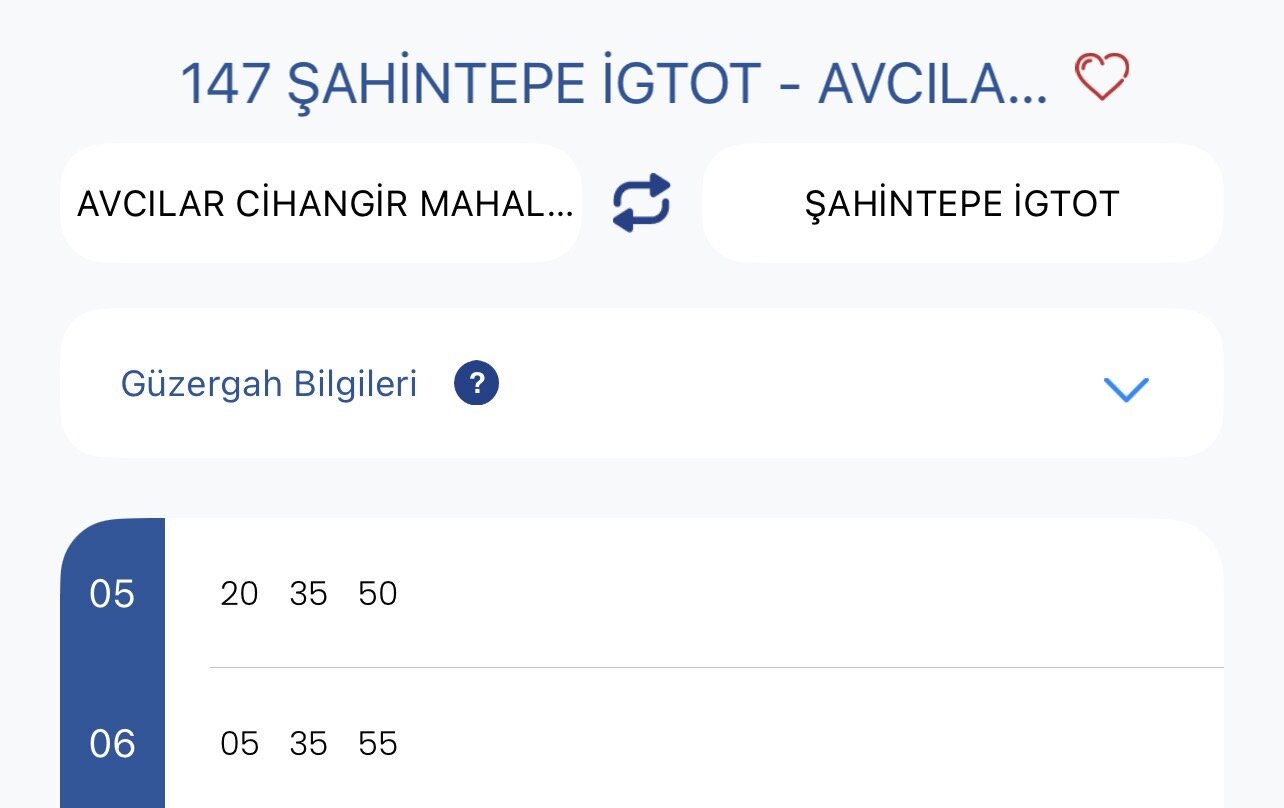Tap the 05:20 departure time
1284x808 pixels.
tap(239, 594)
